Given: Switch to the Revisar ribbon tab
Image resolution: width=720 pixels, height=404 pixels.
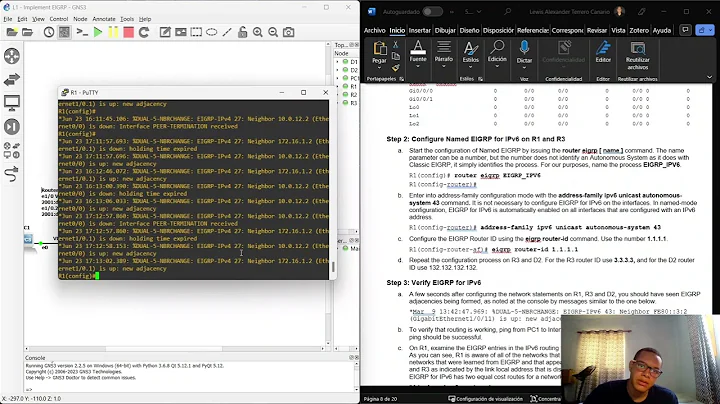Looking at the screenshot, I should coord(596,30).
